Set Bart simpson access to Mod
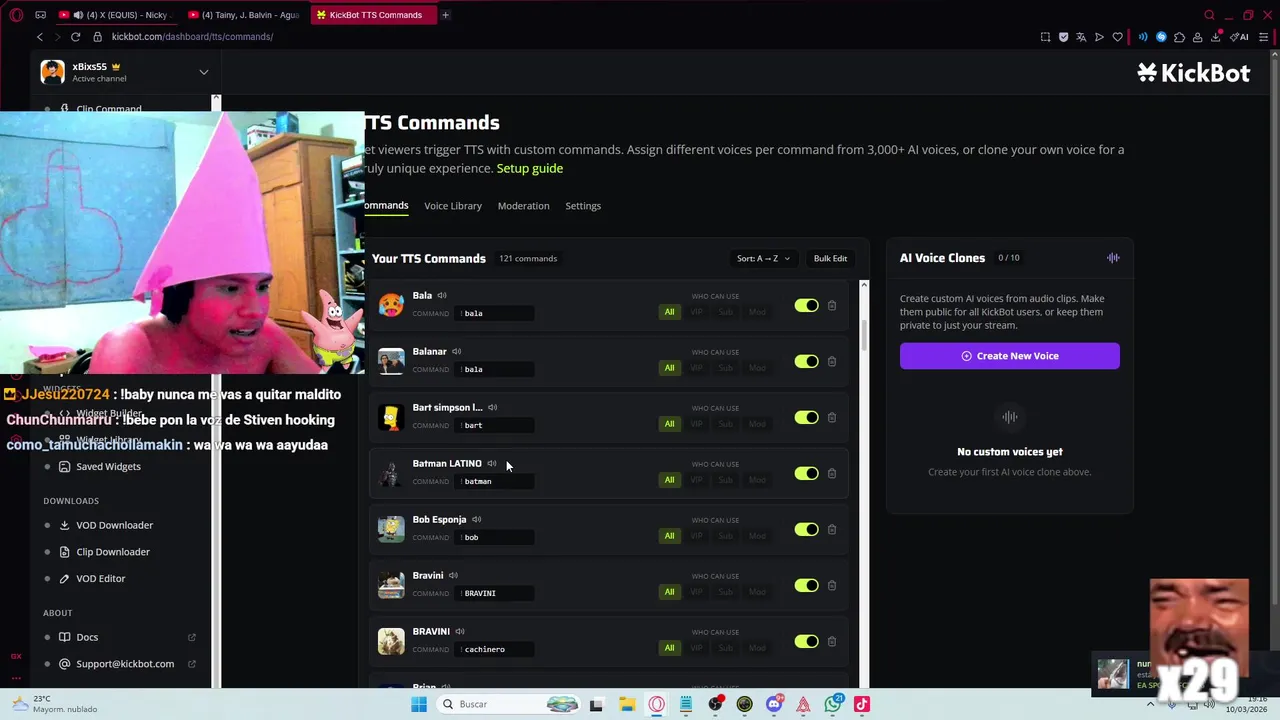 (757, 424)
